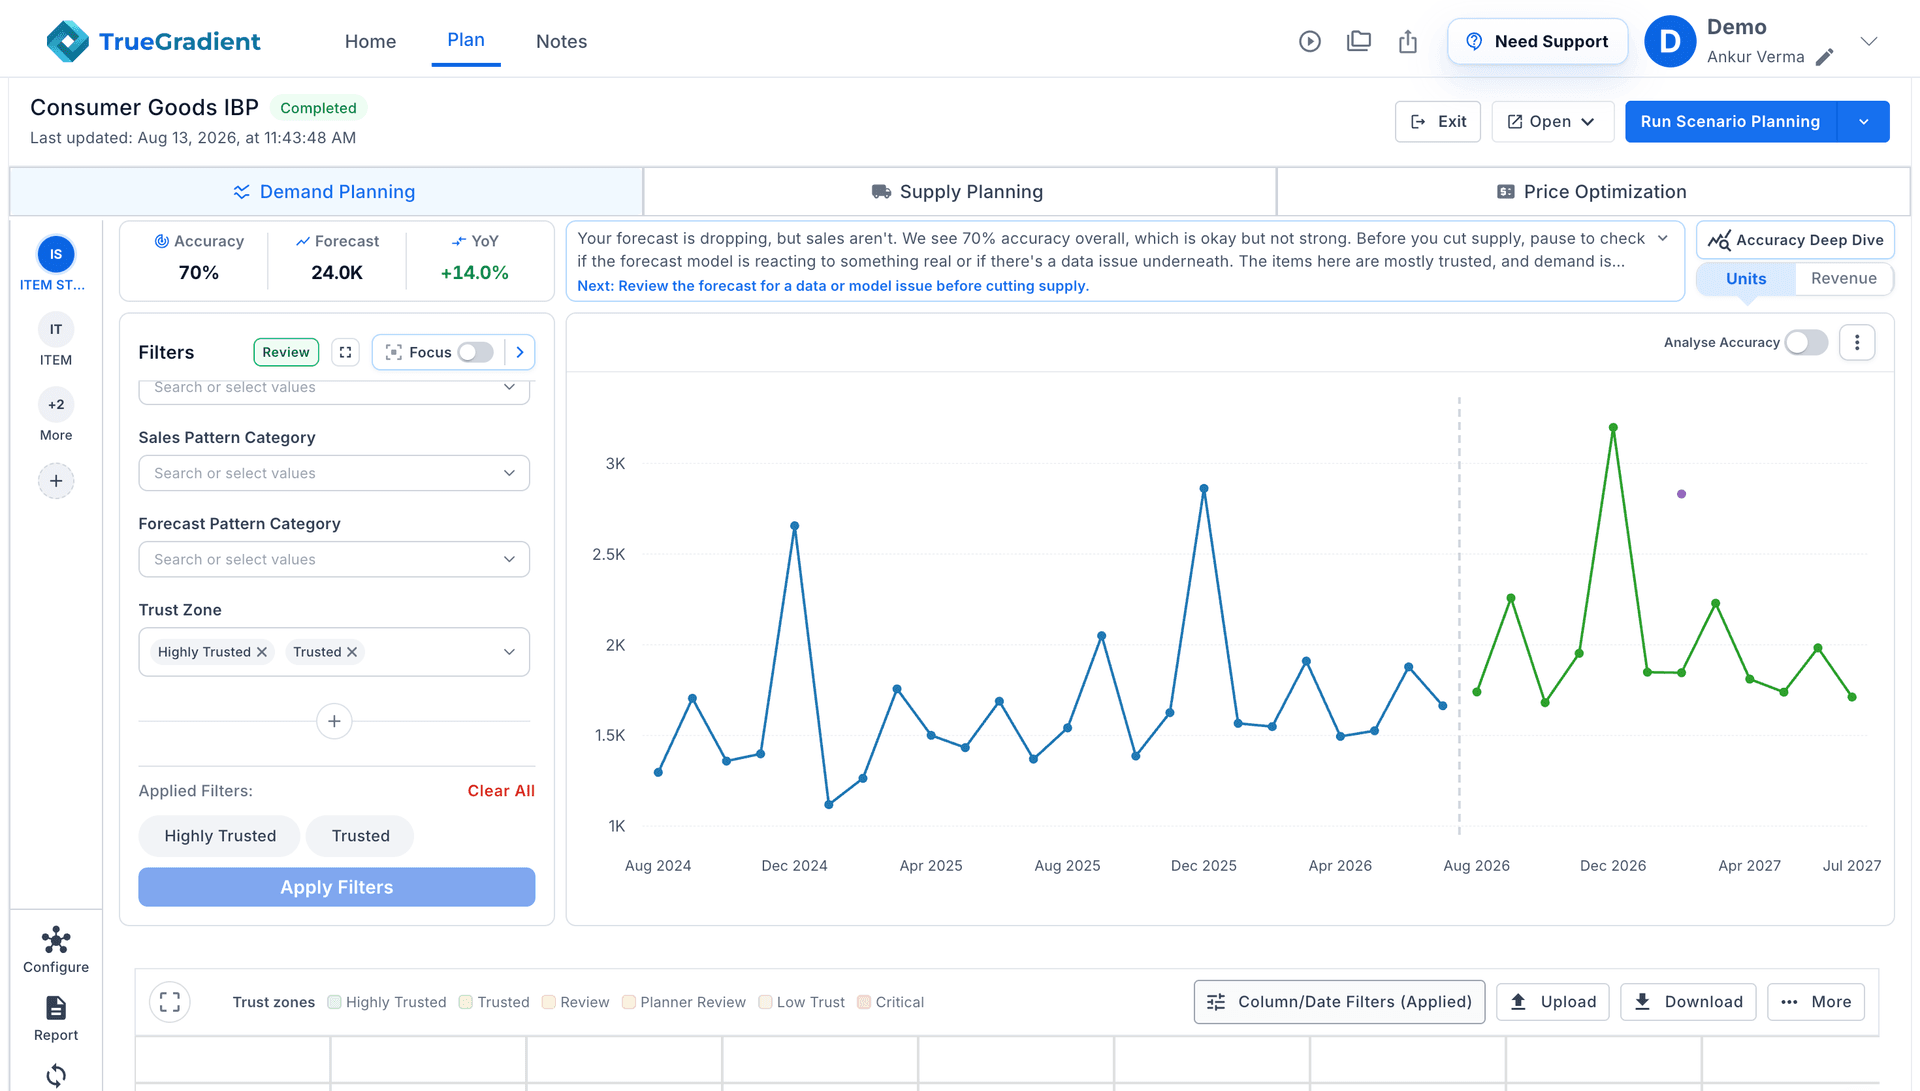Expand the Focus panel right chevron

520,352
